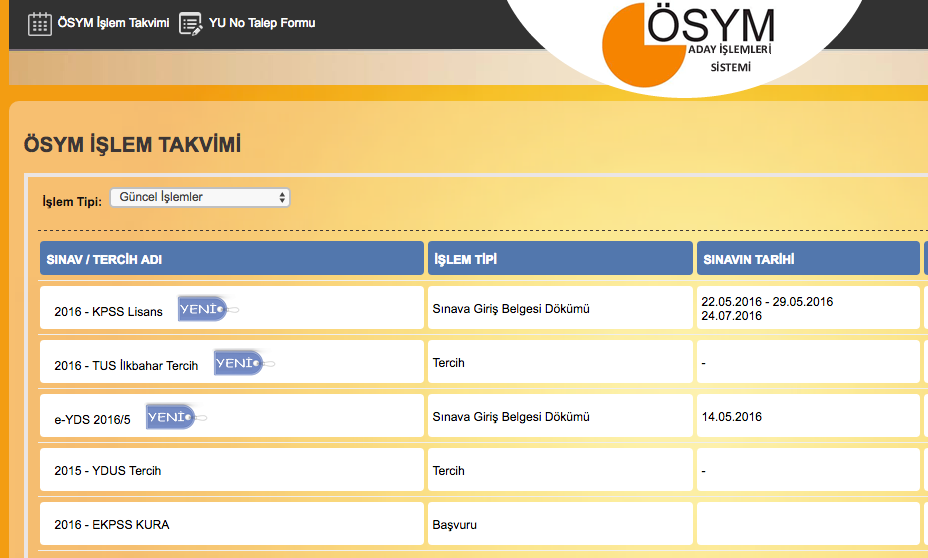Click the YENİ tag beside 2016 - KPSS Lisans
Screen dimensions: 928x558
[205, 310]
